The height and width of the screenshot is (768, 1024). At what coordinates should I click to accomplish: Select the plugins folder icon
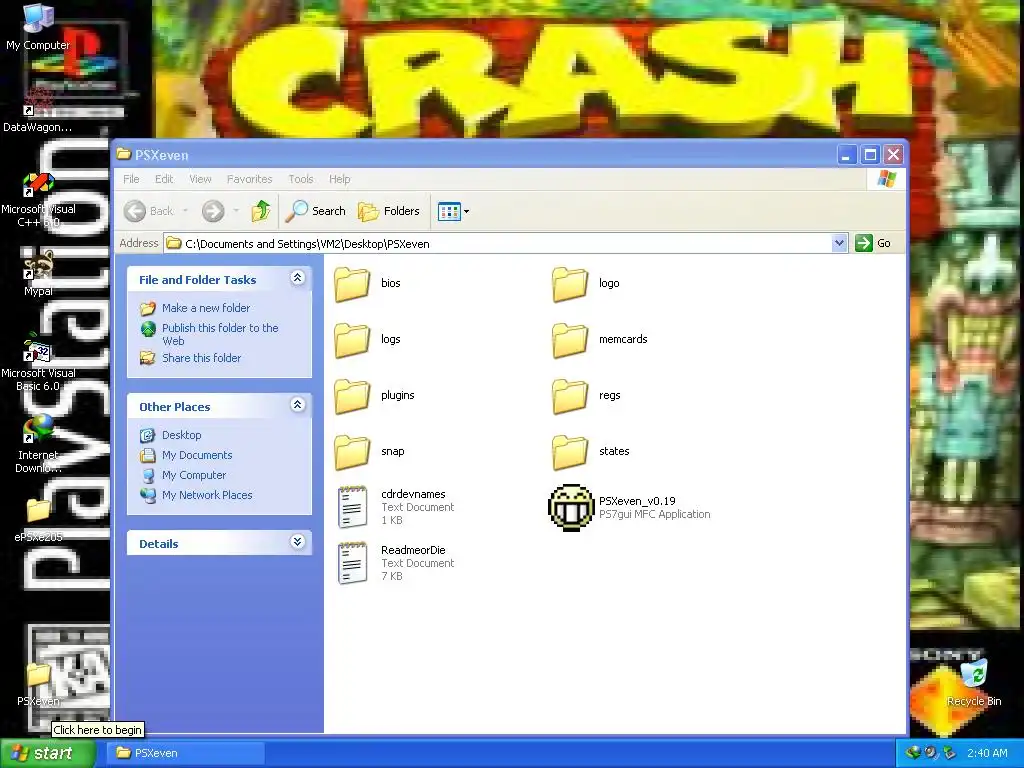click(352, 396)
